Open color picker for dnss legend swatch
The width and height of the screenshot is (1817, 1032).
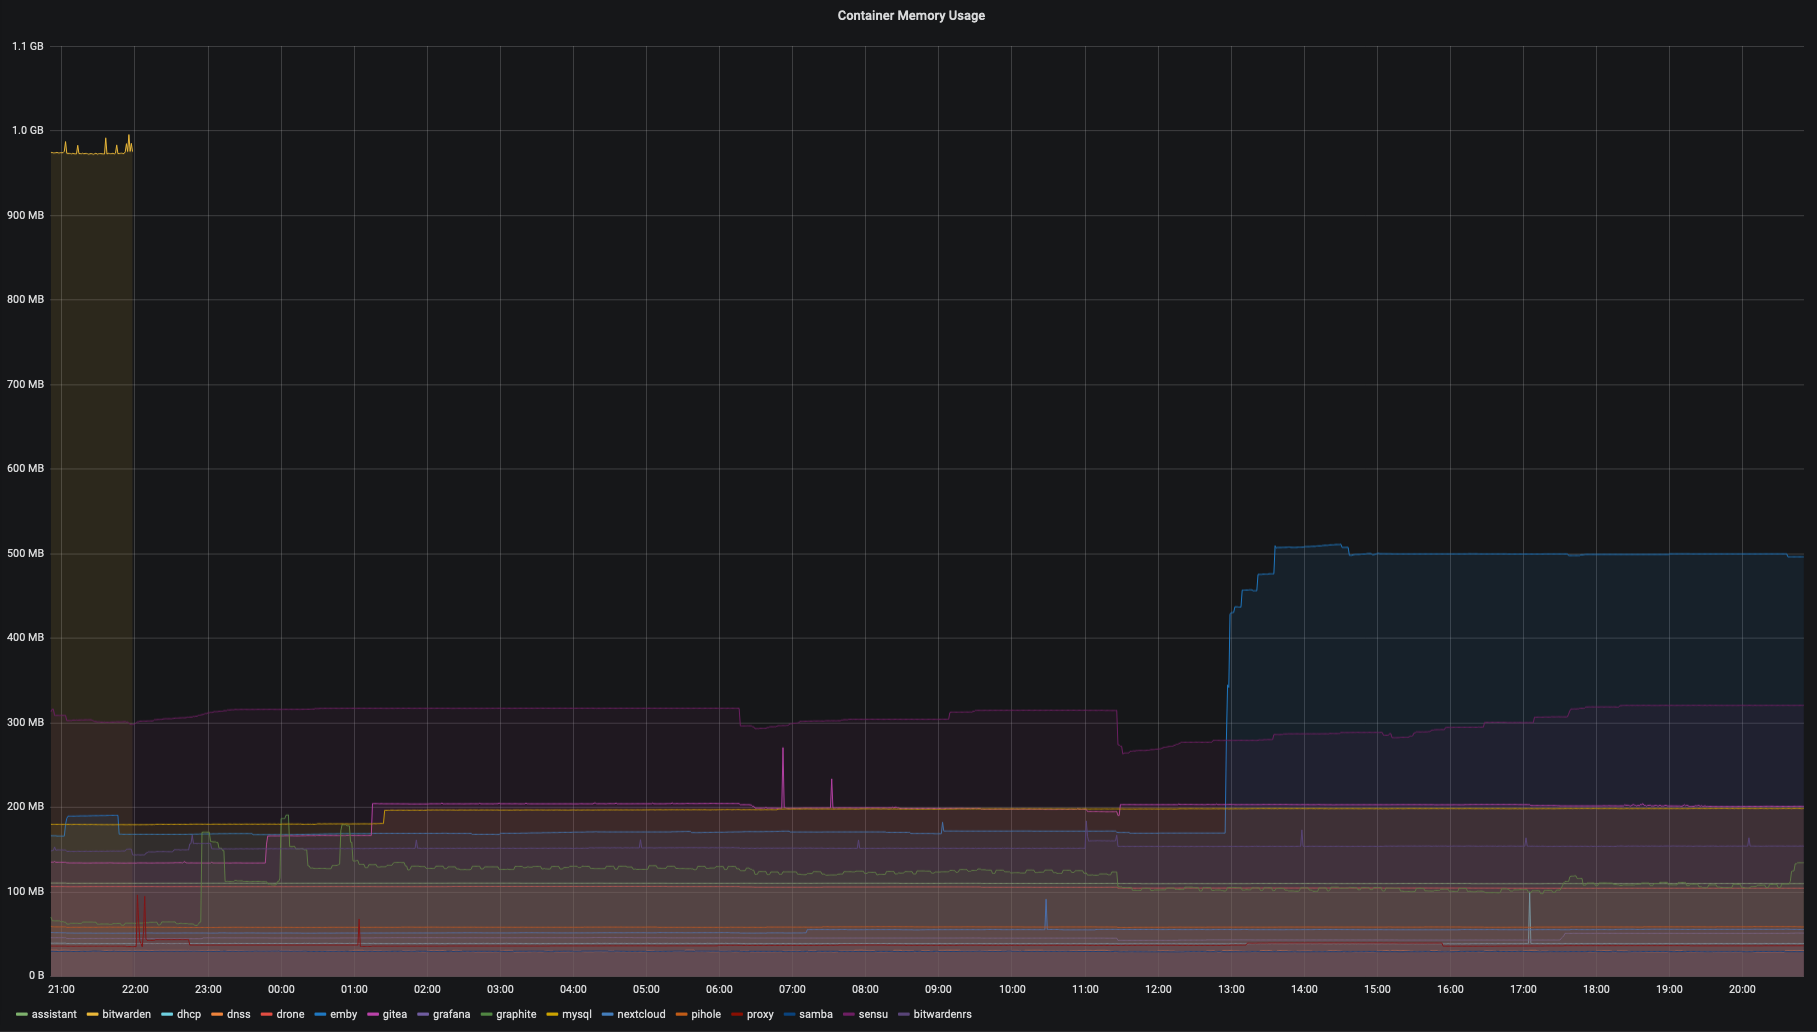[x=217, y=1014]
